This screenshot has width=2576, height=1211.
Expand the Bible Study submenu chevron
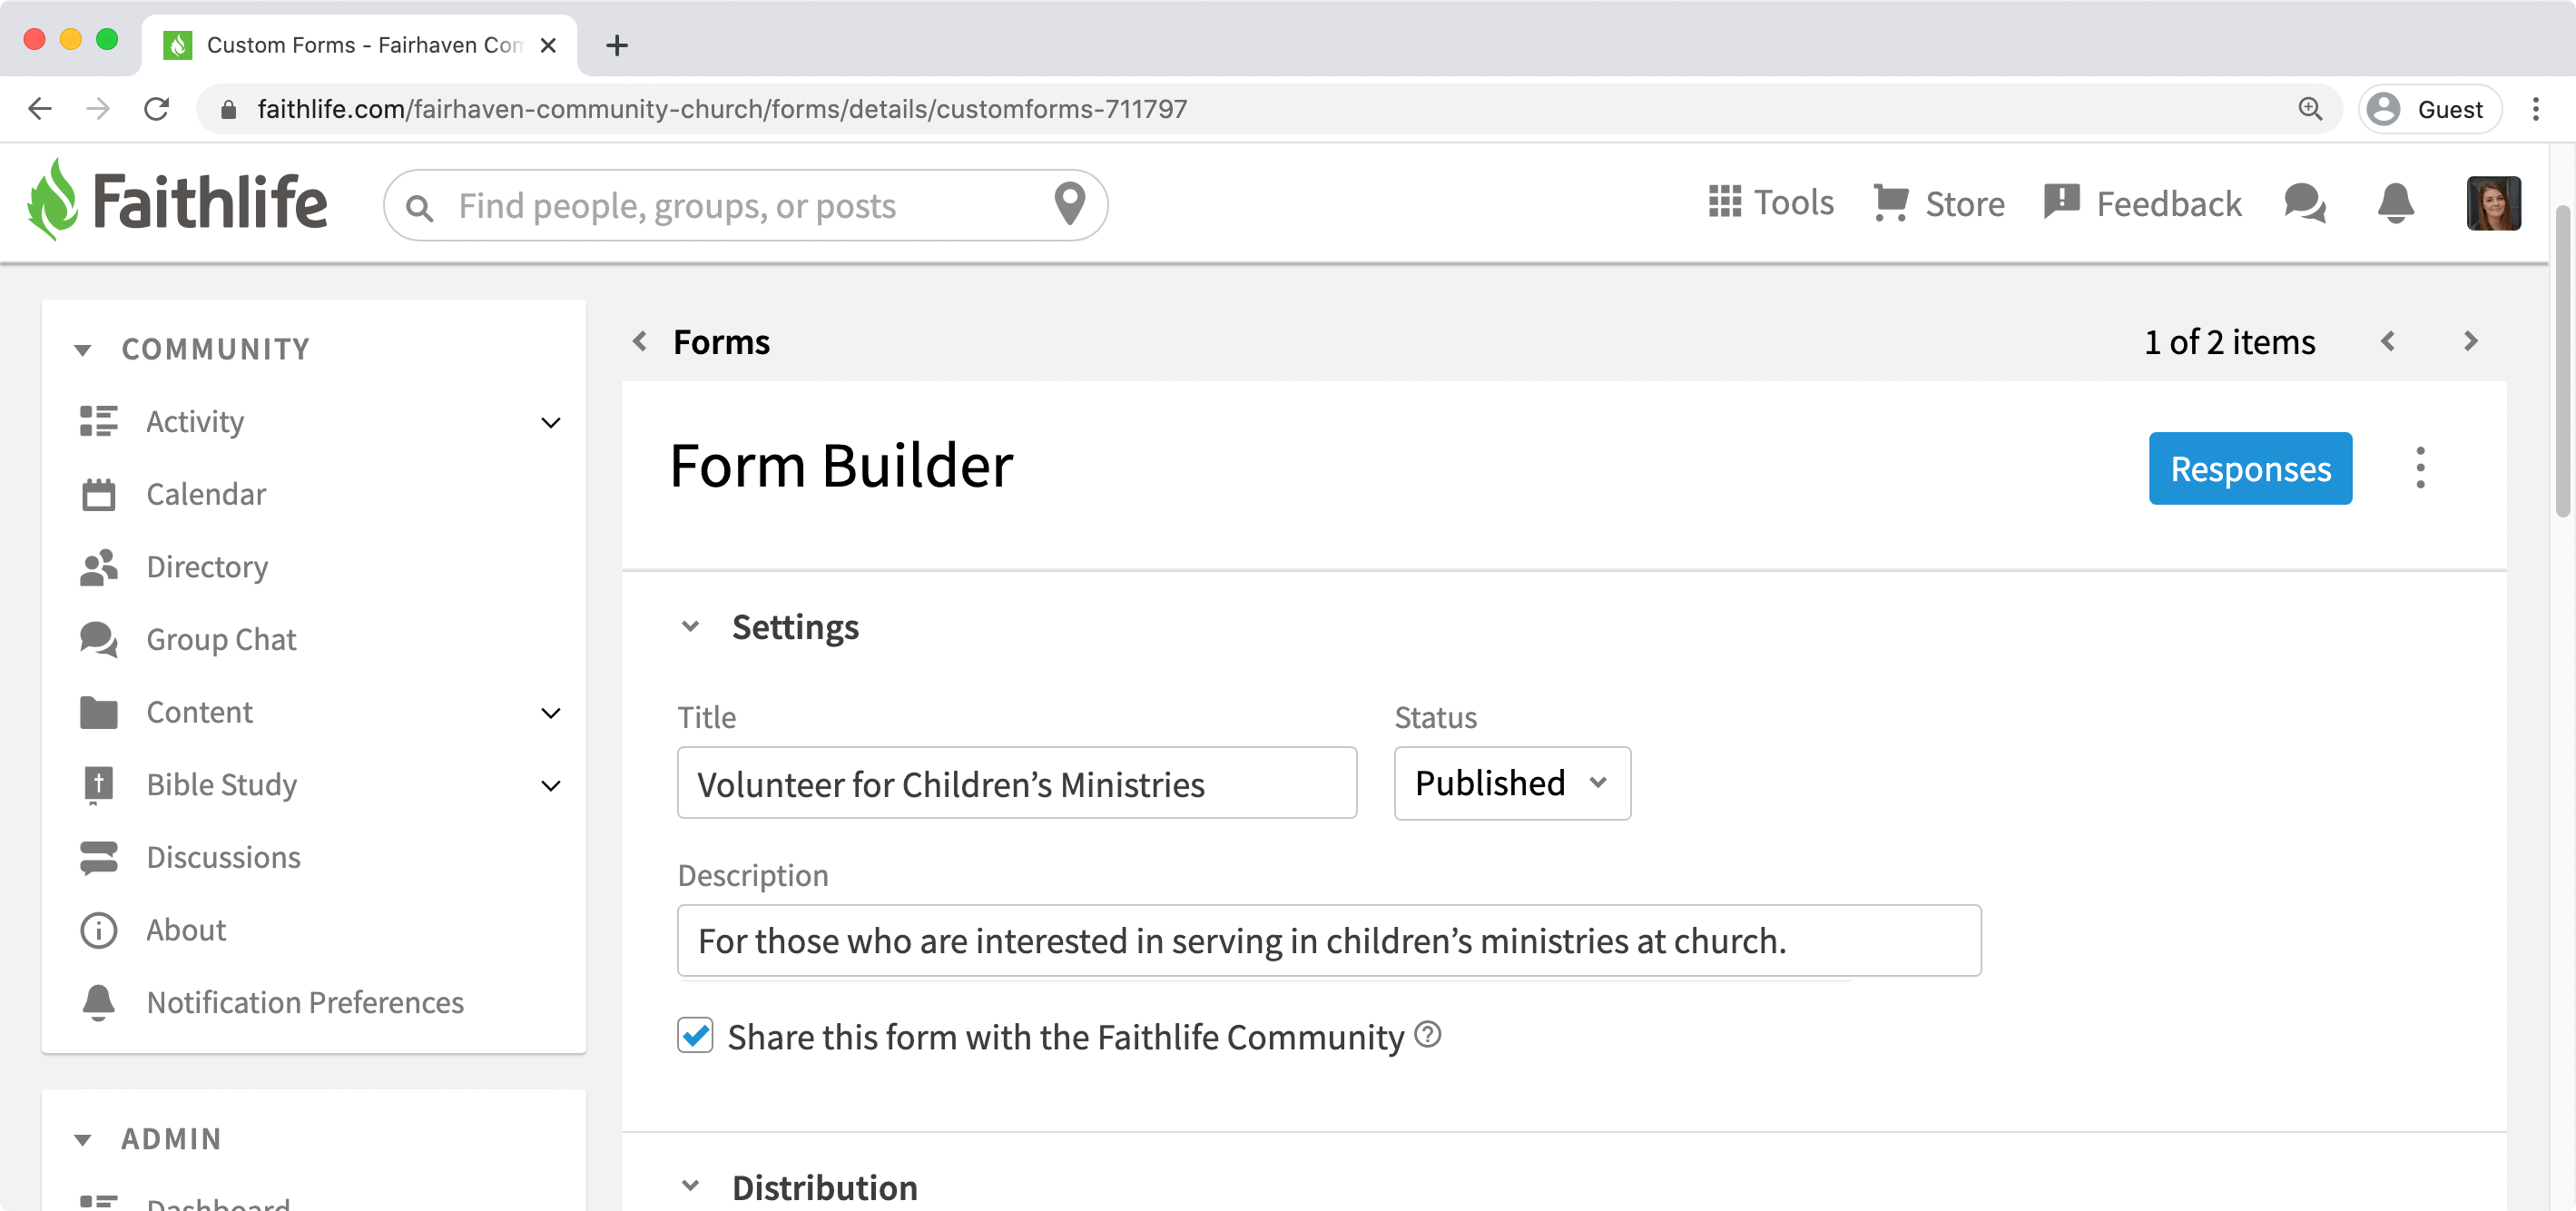coord(550,786)
